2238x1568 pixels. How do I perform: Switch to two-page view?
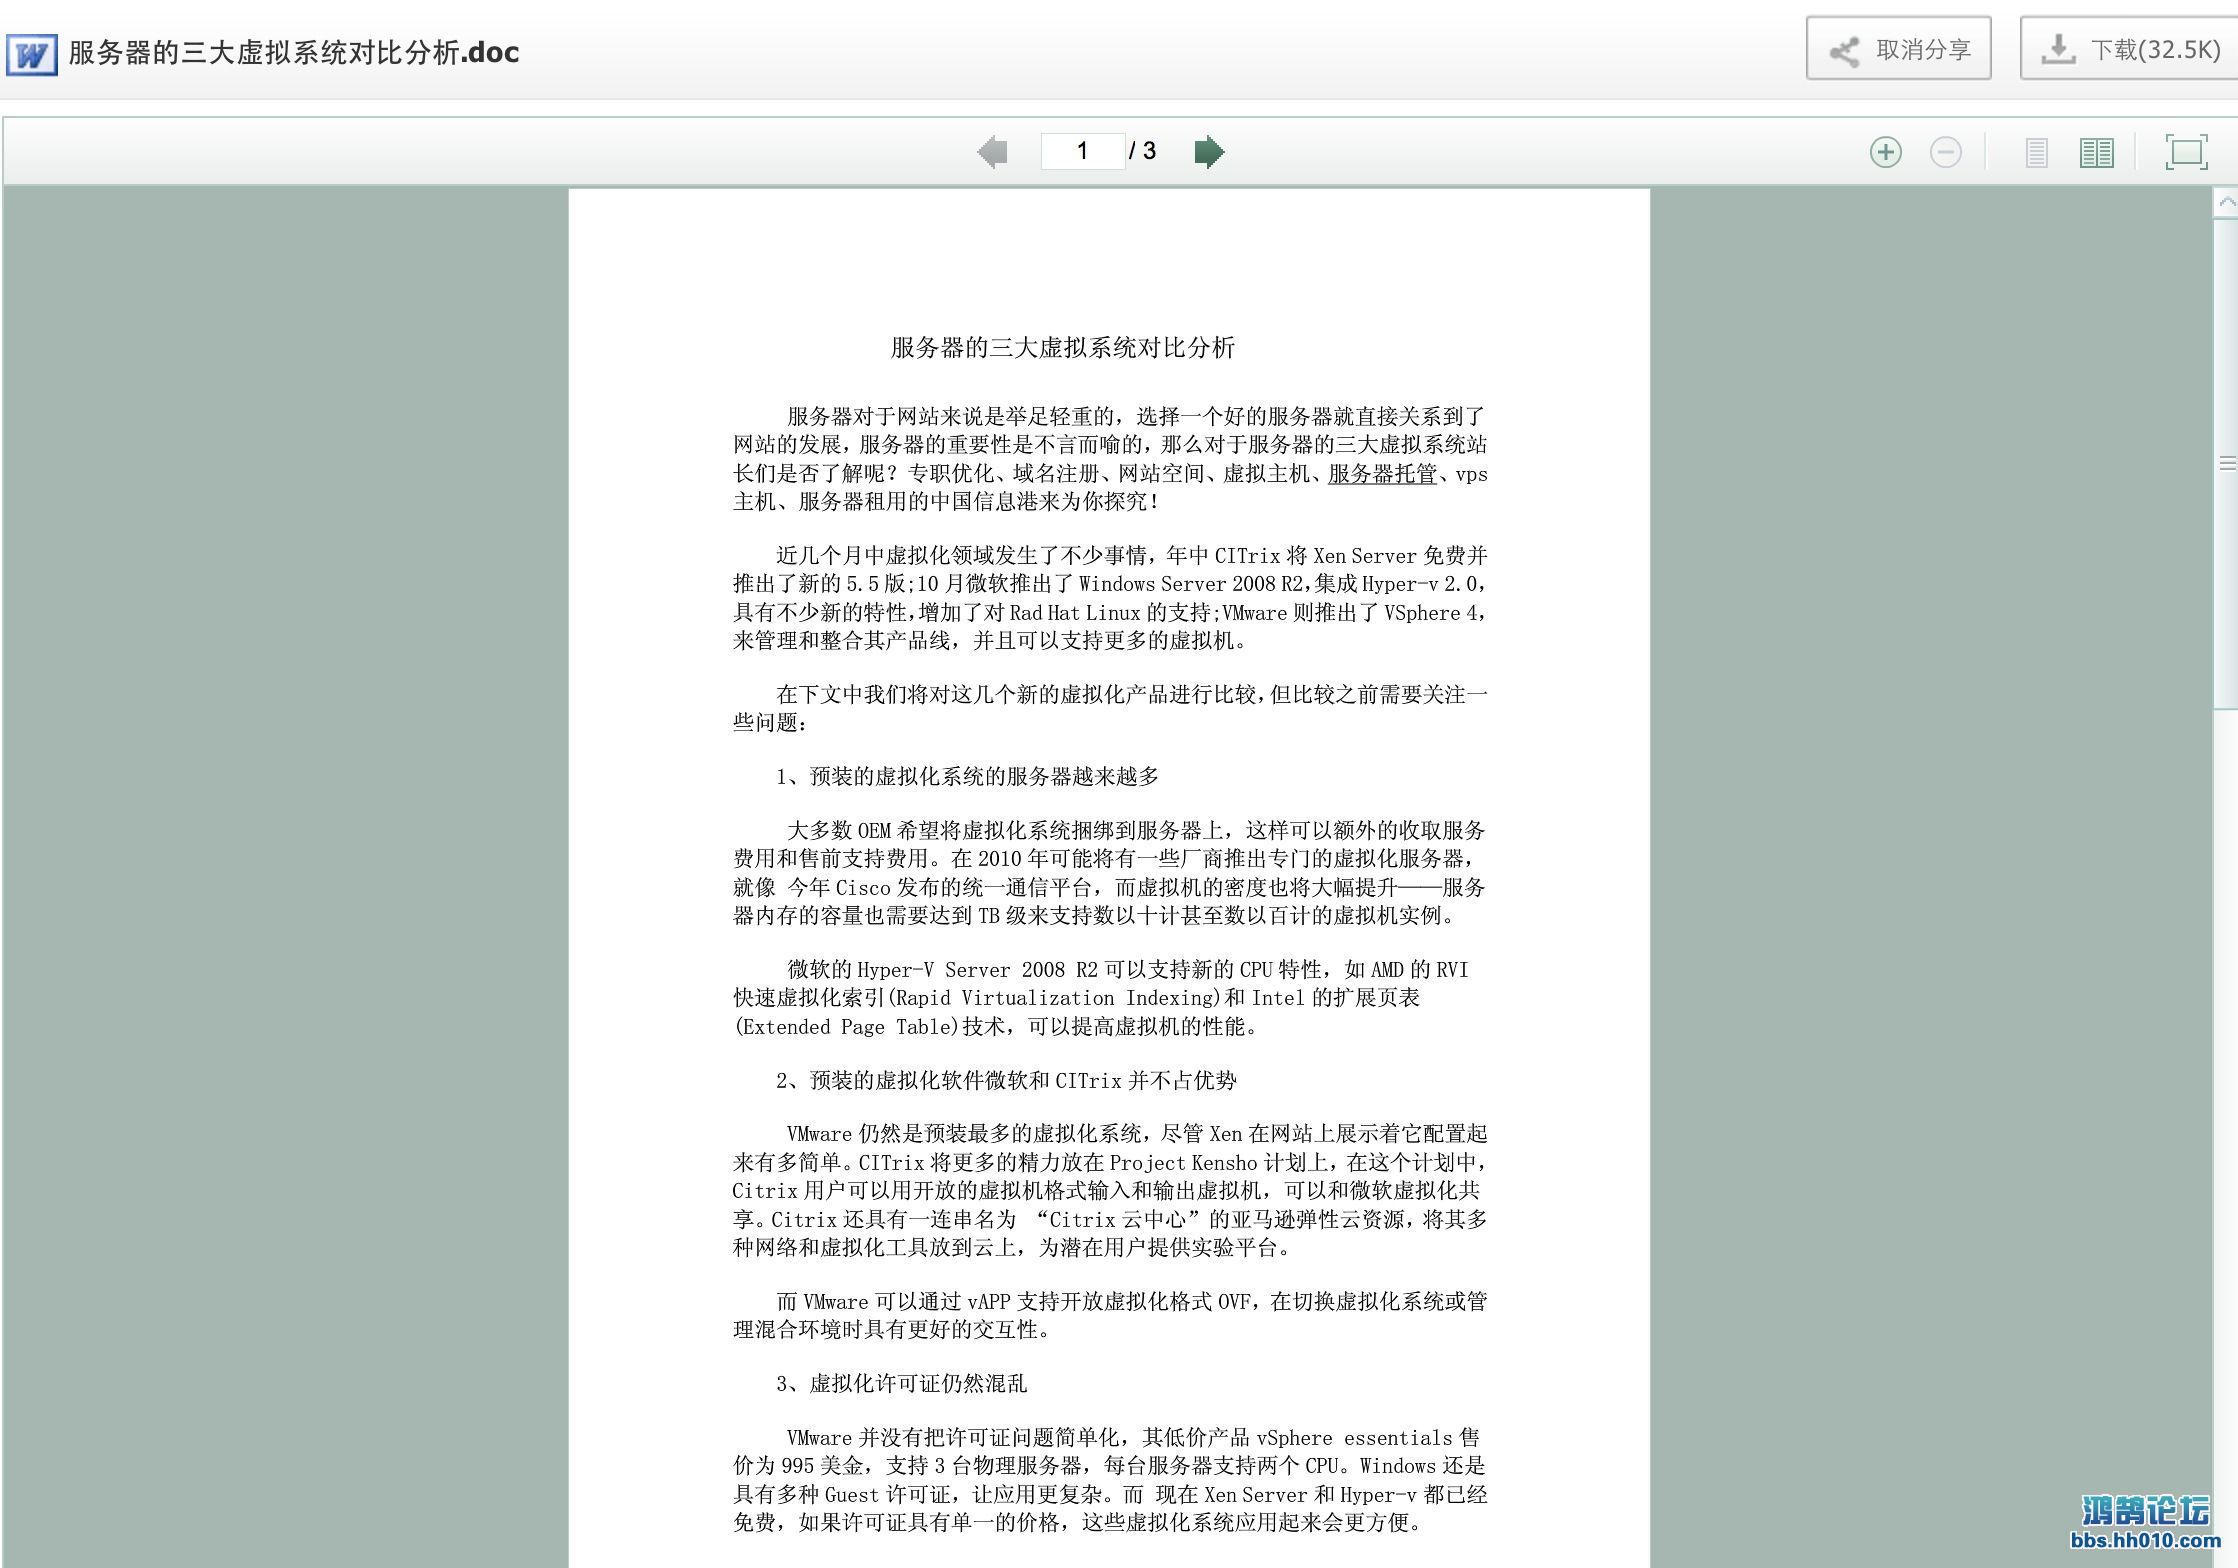(x=2096, y=153)
